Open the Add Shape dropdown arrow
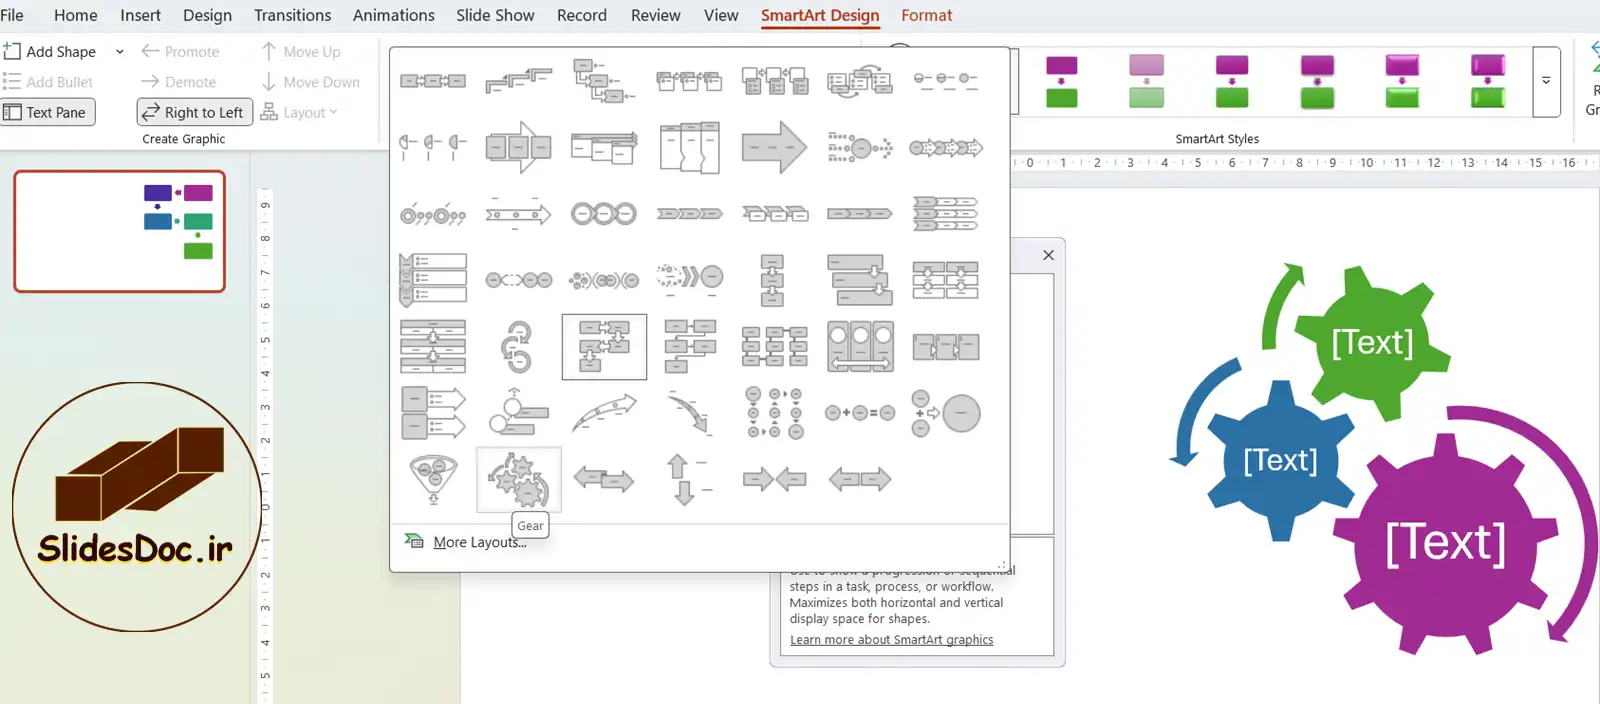 point(120,52)
